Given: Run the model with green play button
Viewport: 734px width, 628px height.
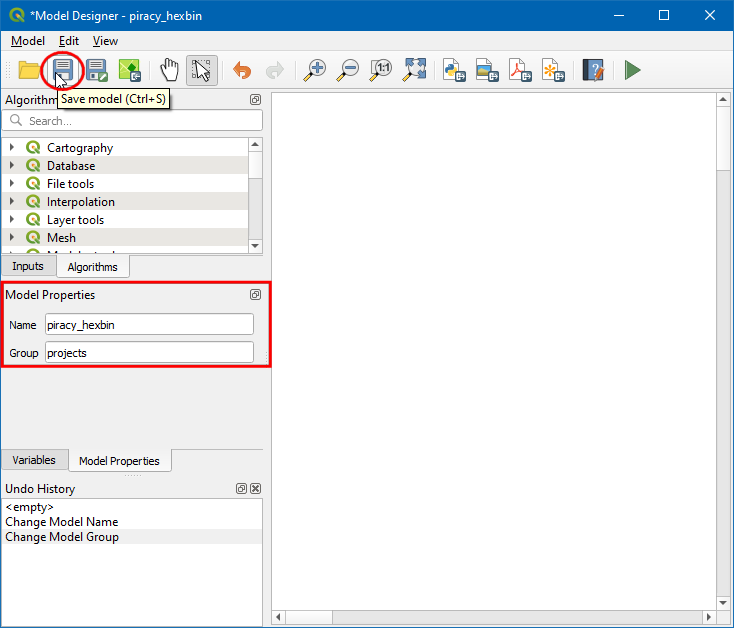Looking at the screenshot, I should point(632,70).
